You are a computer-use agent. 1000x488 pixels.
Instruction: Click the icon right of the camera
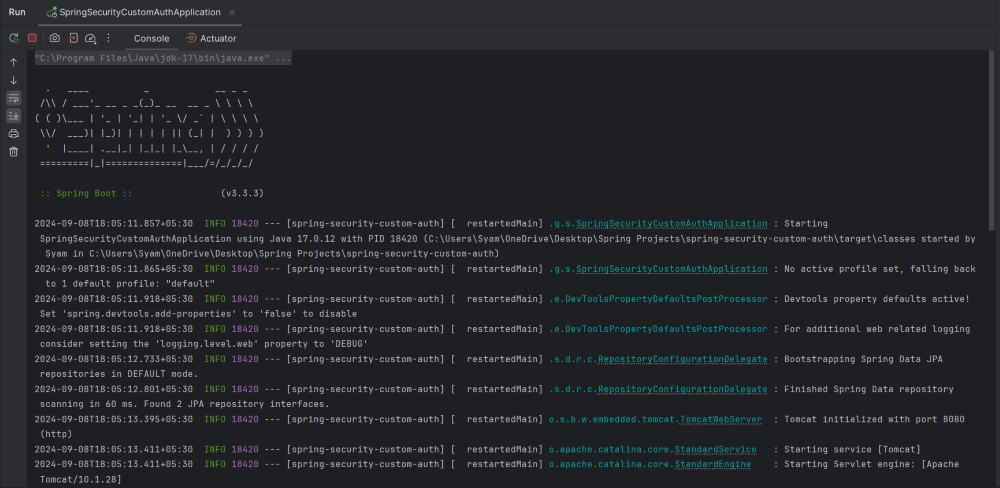point(73,38)
